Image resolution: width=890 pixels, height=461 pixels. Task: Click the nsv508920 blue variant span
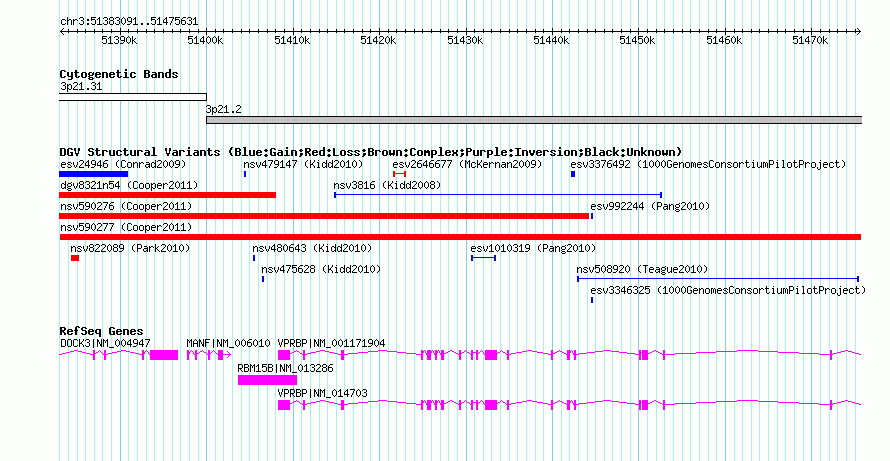pyautogui.click(x=717, y=279)
